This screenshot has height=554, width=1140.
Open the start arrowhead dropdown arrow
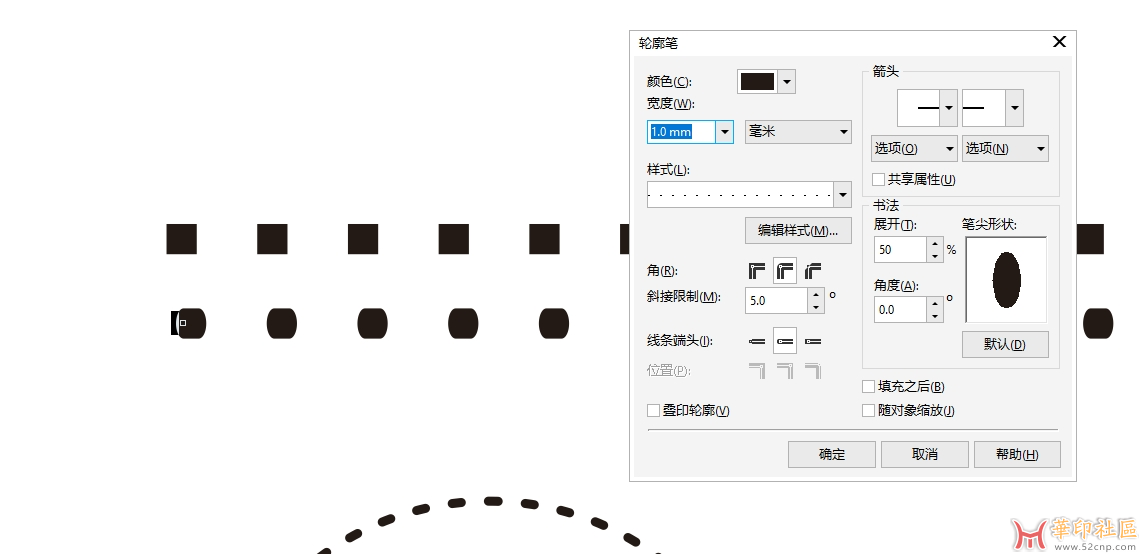[x=948, y=108]
